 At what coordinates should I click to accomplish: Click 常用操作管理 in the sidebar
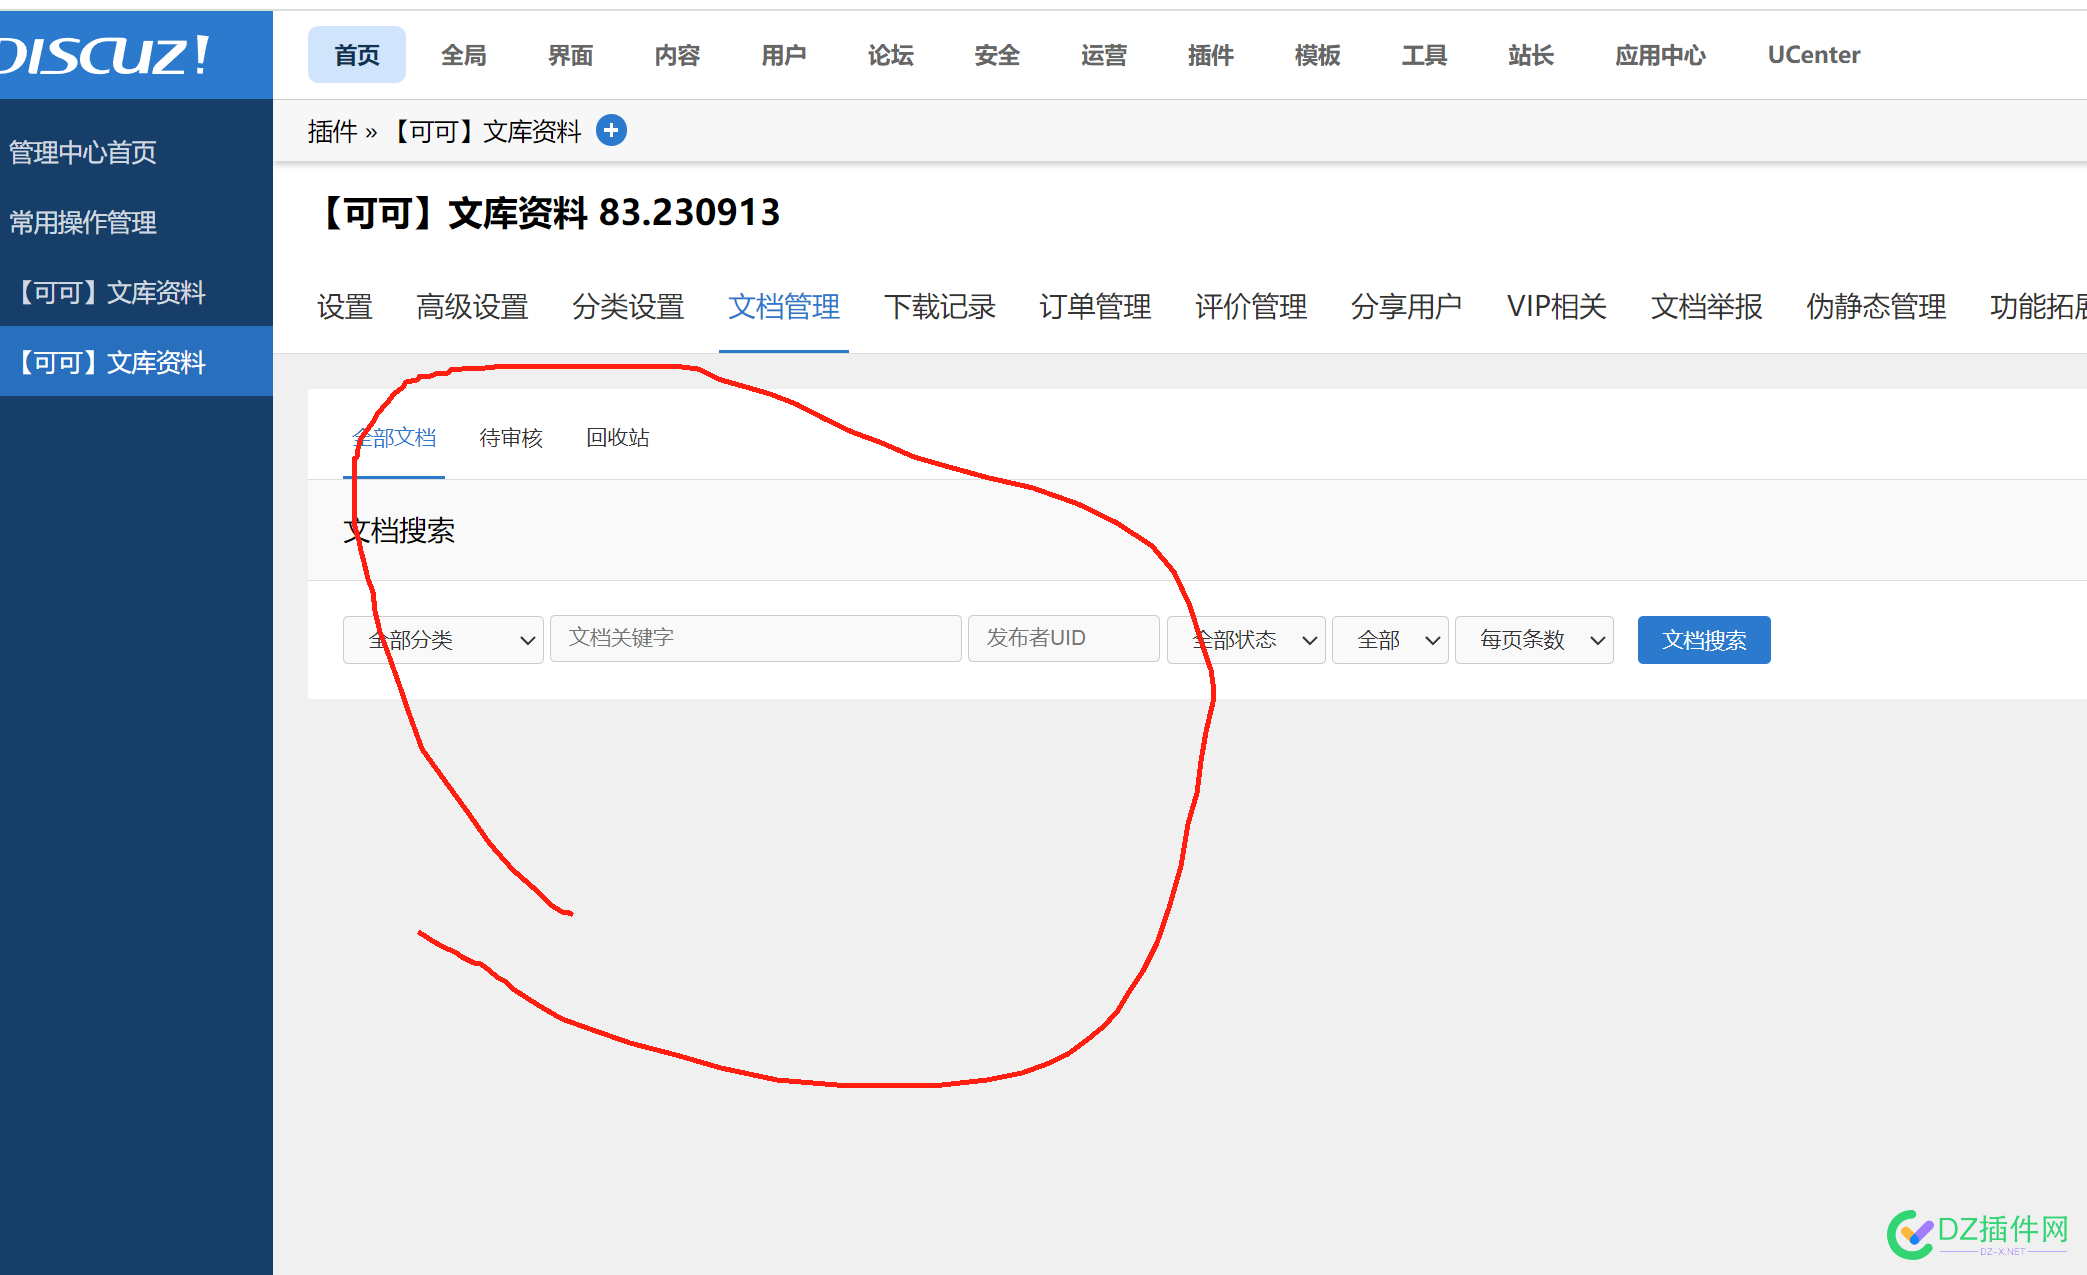tap(82, 222)
